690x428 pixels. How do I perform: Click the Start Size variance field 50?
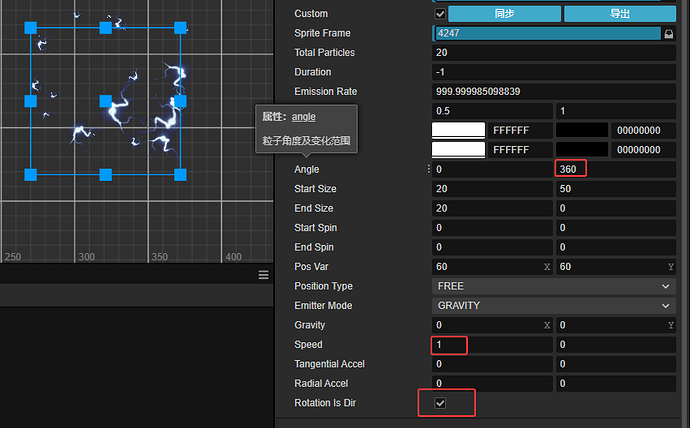(x=616, y=189)
